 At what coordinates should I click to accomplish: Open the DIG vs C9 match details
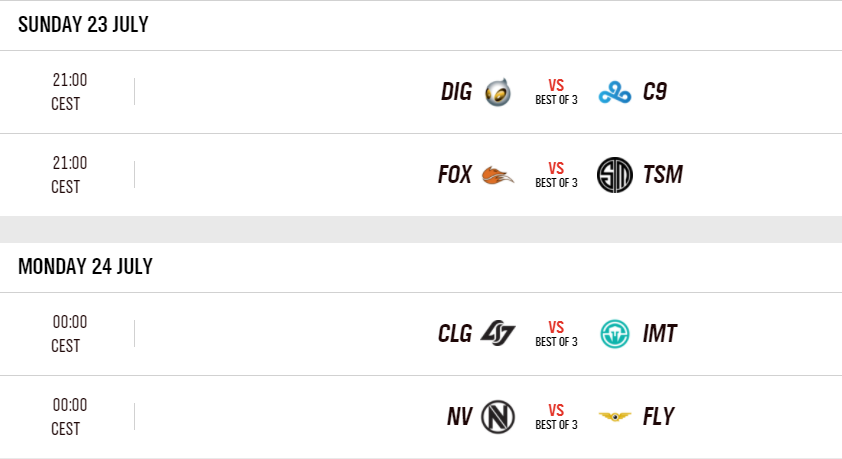click(556, 92)
